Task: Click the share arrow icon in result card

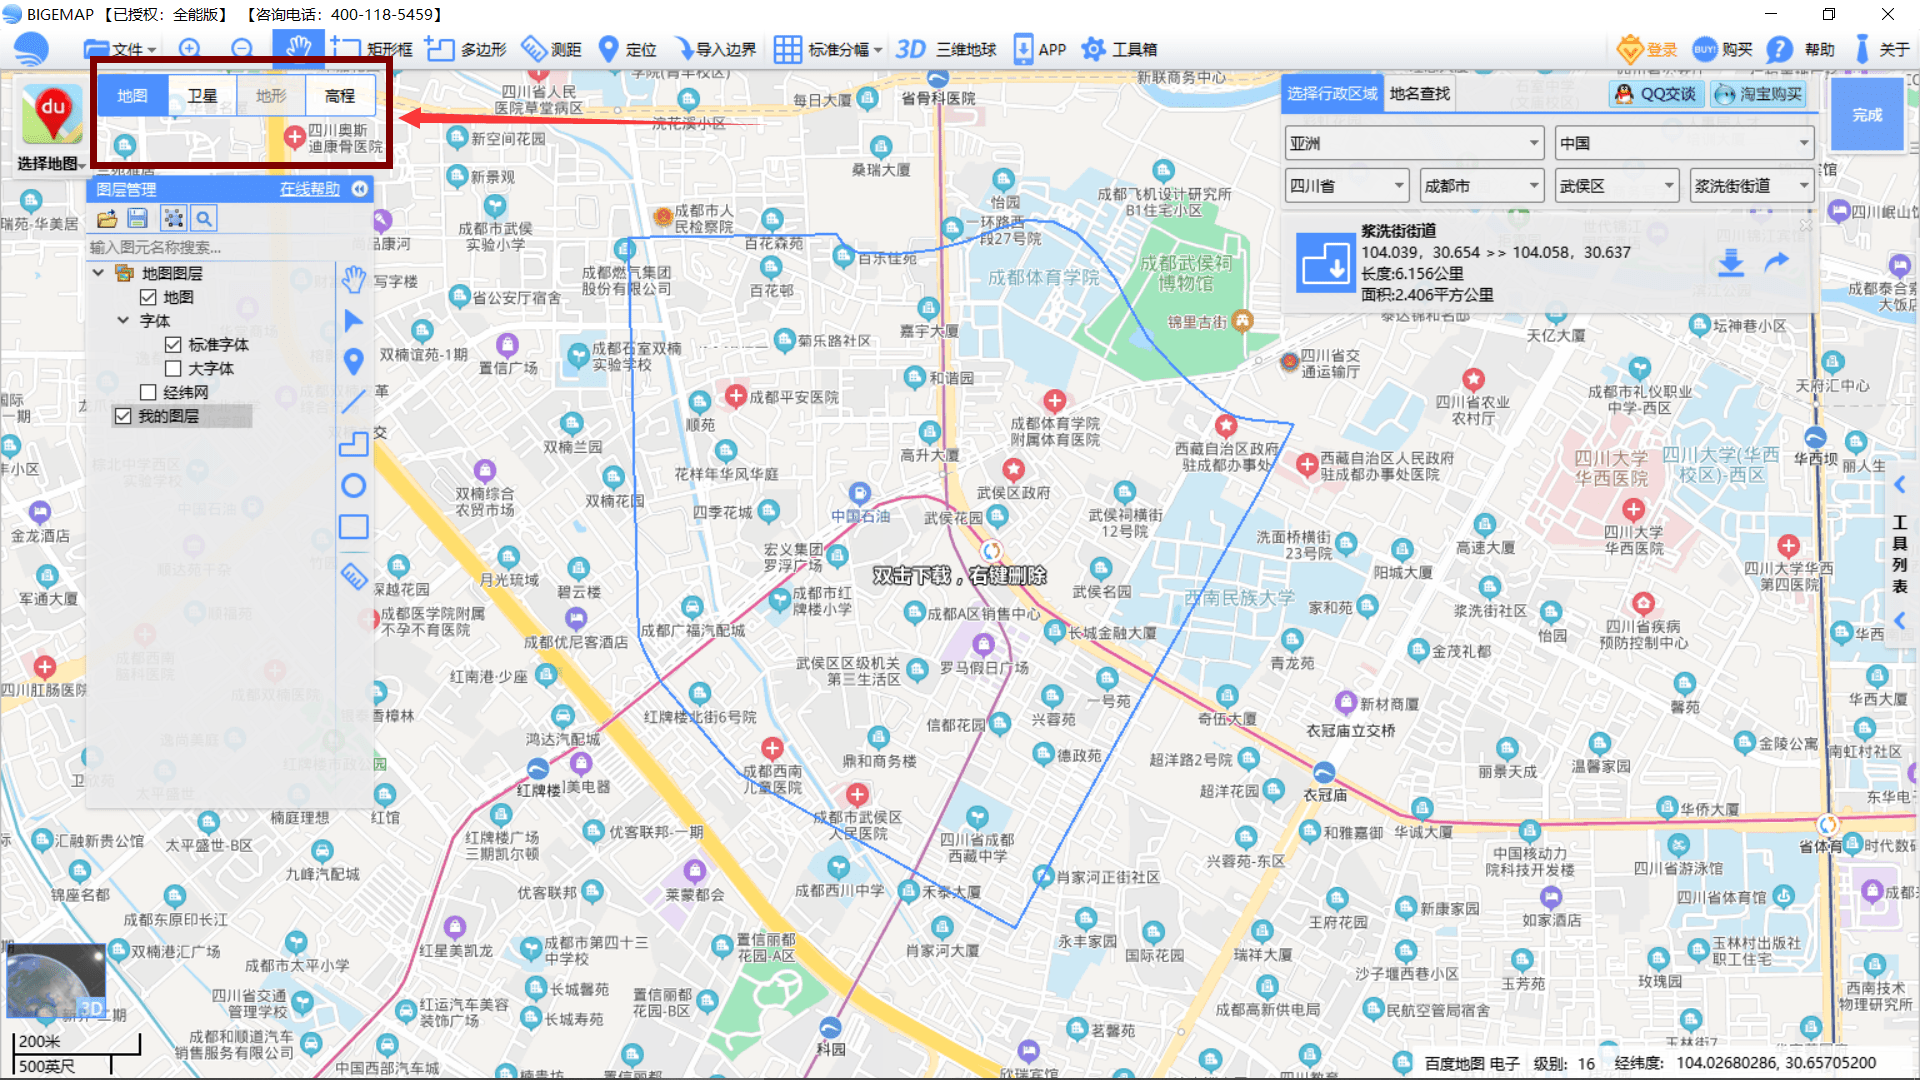Action: [x=1777, y=263]
